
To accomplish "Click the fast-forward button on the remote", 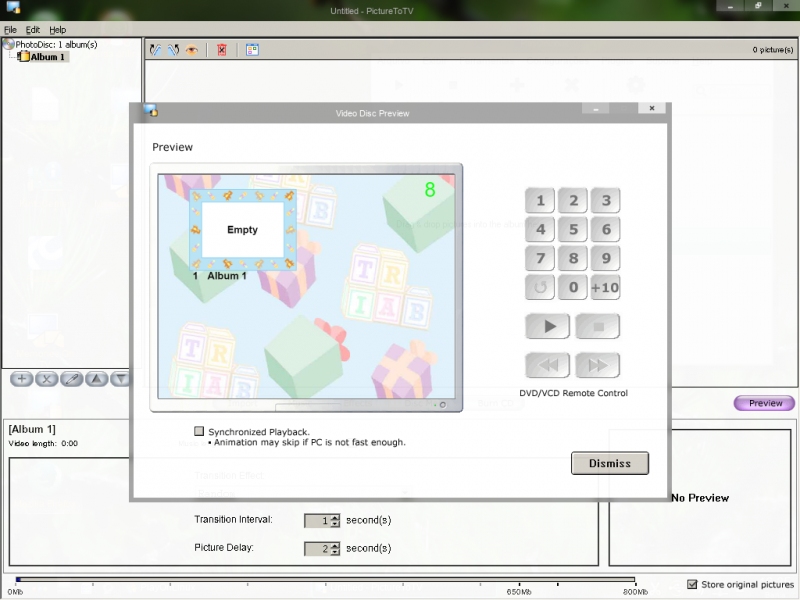I will pos(597,365).
